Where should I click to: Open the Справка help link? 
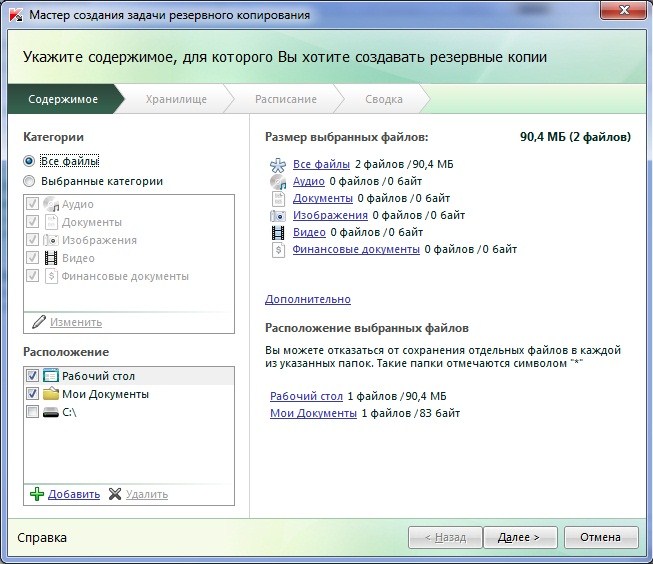[x=42, y=537]
